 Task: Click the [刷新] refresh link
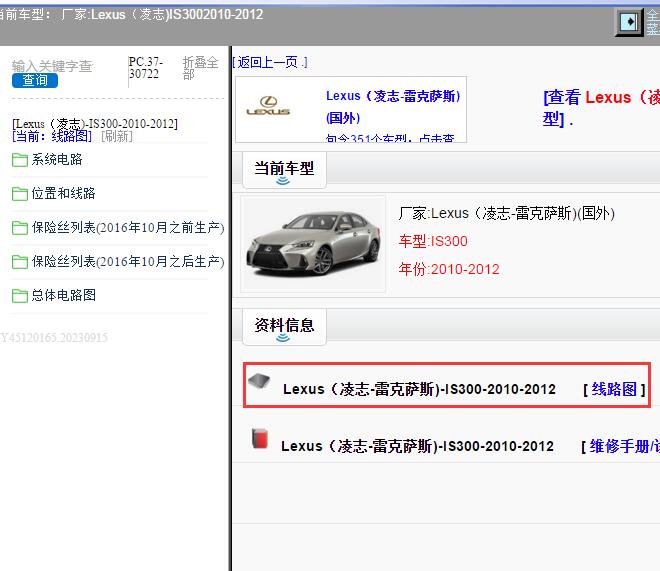(117, 136)
